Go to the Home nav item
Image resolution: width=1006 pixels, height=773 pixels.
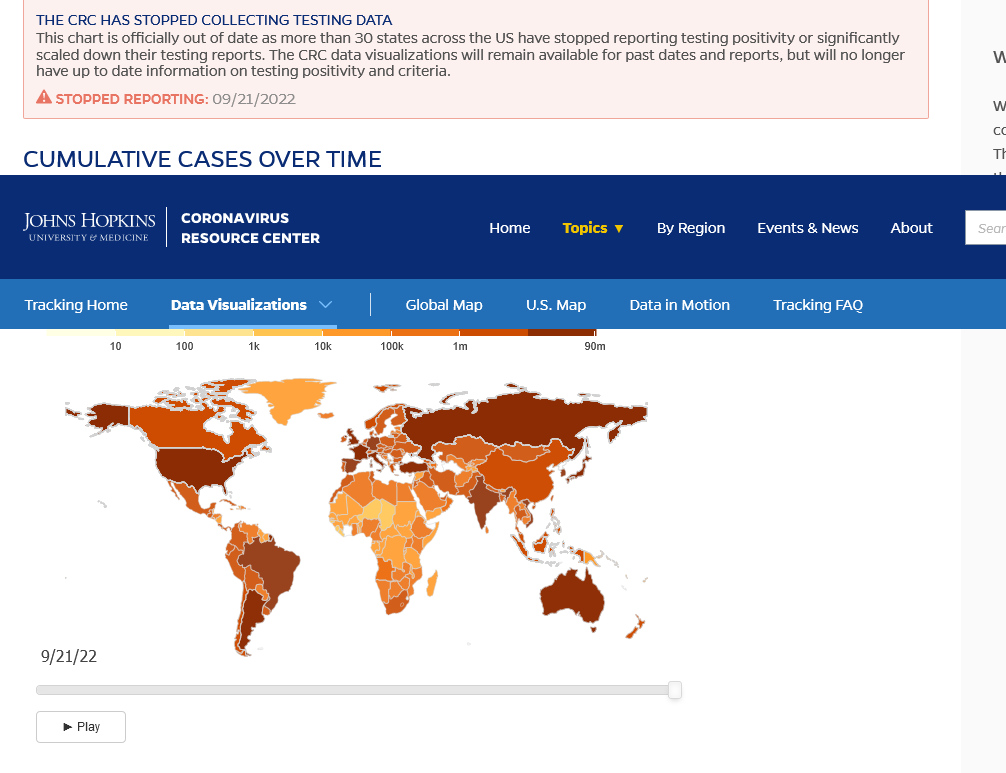pos(509,228)
